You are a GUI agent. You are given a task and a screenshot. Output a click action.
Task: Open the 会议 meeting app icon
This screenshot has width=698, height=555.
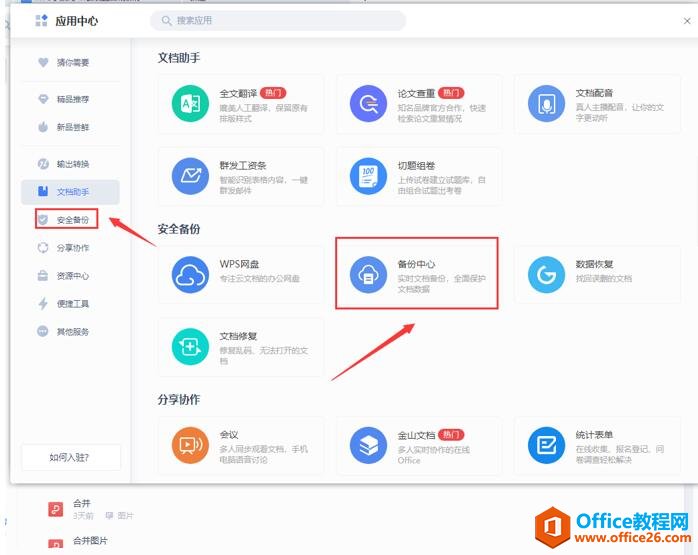[x=191, y=445]
